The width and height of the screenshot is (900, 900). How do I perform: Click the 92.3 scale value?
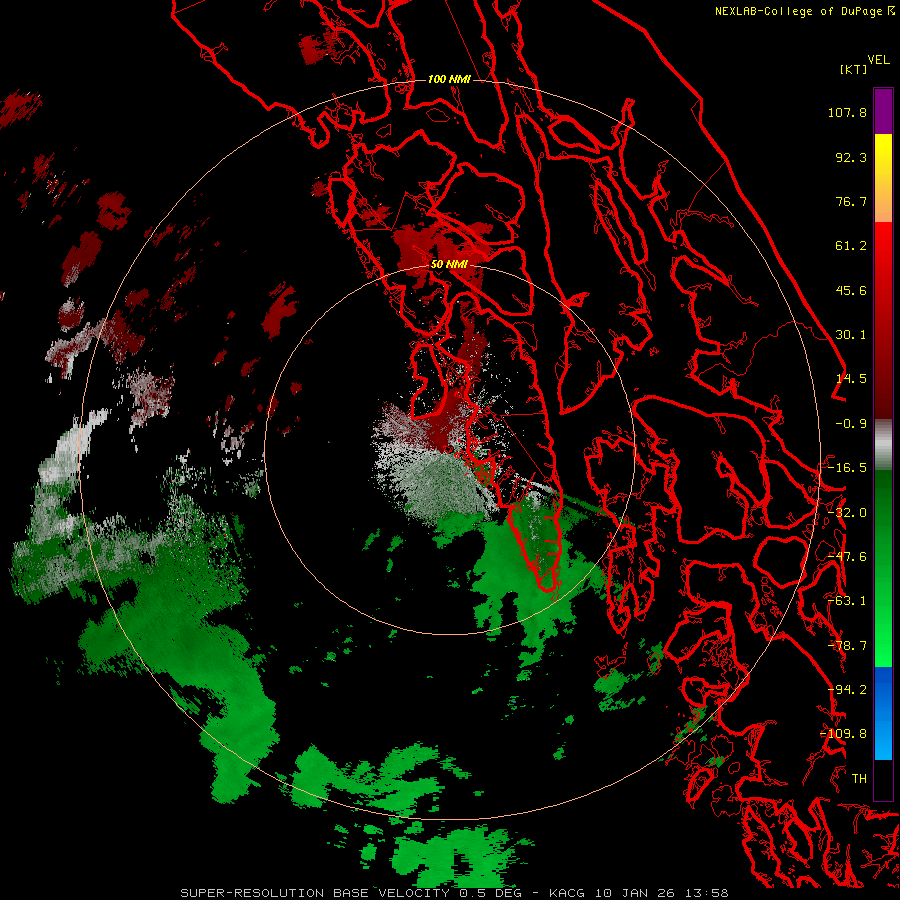tap(851, 157)
